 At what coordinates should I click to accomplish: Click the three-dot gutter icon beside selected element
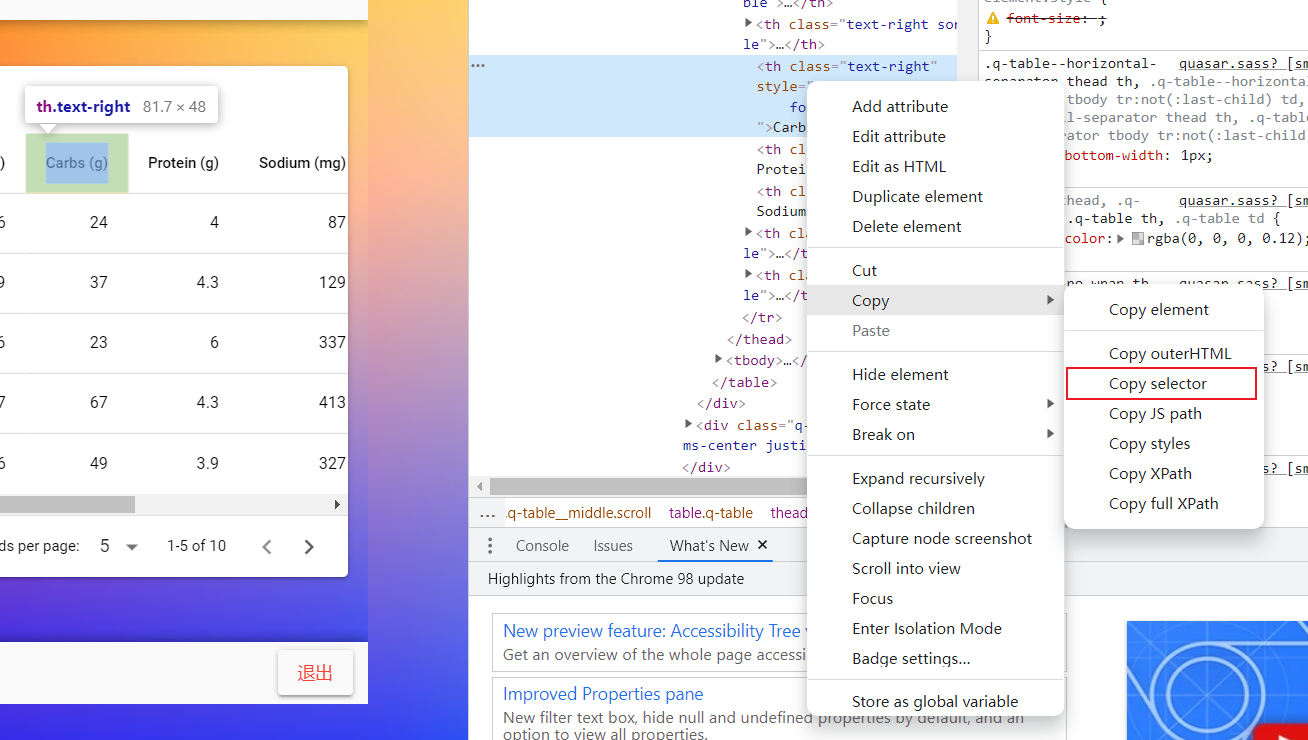(x=478, y=66)
